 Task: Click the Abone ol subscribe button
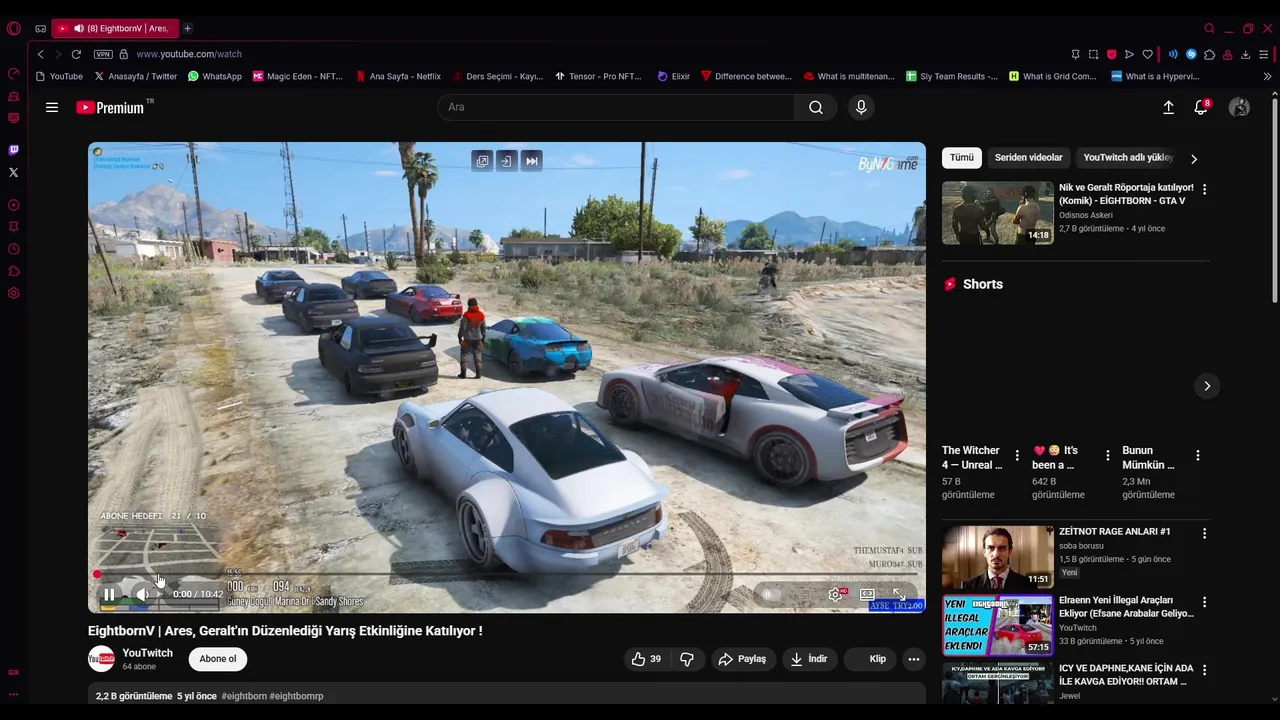click(218, 659)
